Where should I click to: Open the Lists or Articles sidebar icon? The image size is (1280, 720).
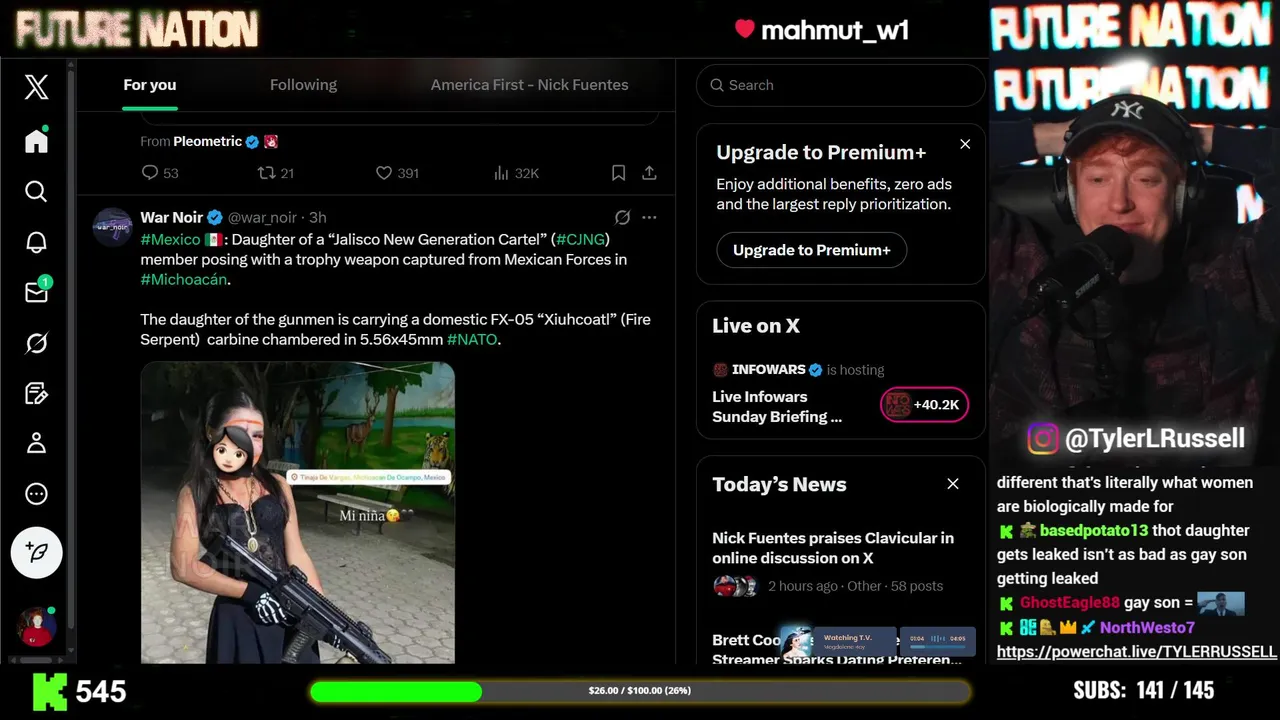(36, 393)
